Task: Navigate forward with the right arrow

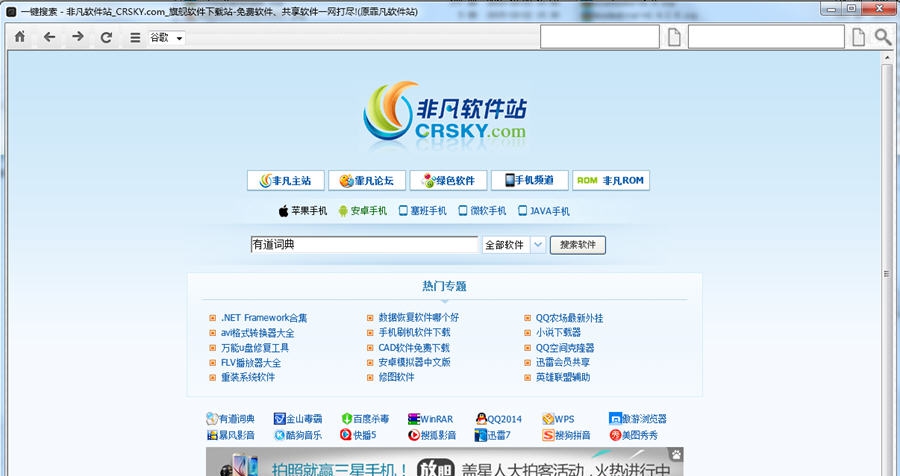Action: (77, 37)
